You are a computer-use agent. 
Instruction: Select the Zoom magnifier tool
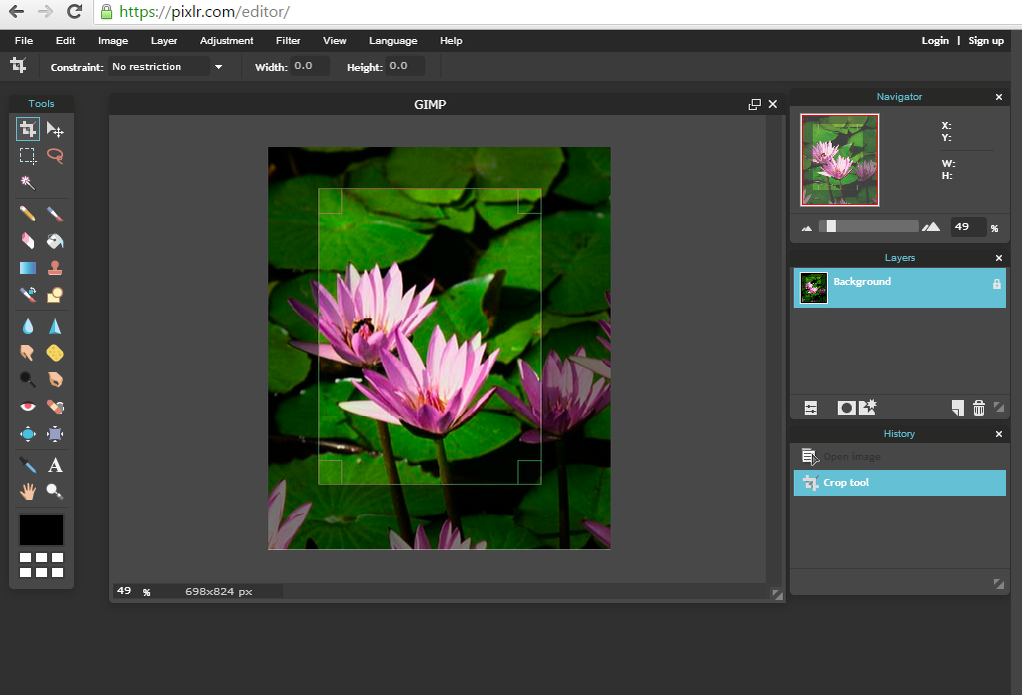click(55, 492)
